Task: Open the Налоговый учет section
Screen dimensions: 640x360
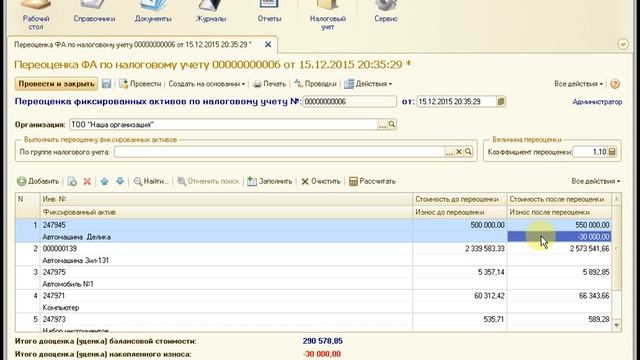Action: pos(328,16)
